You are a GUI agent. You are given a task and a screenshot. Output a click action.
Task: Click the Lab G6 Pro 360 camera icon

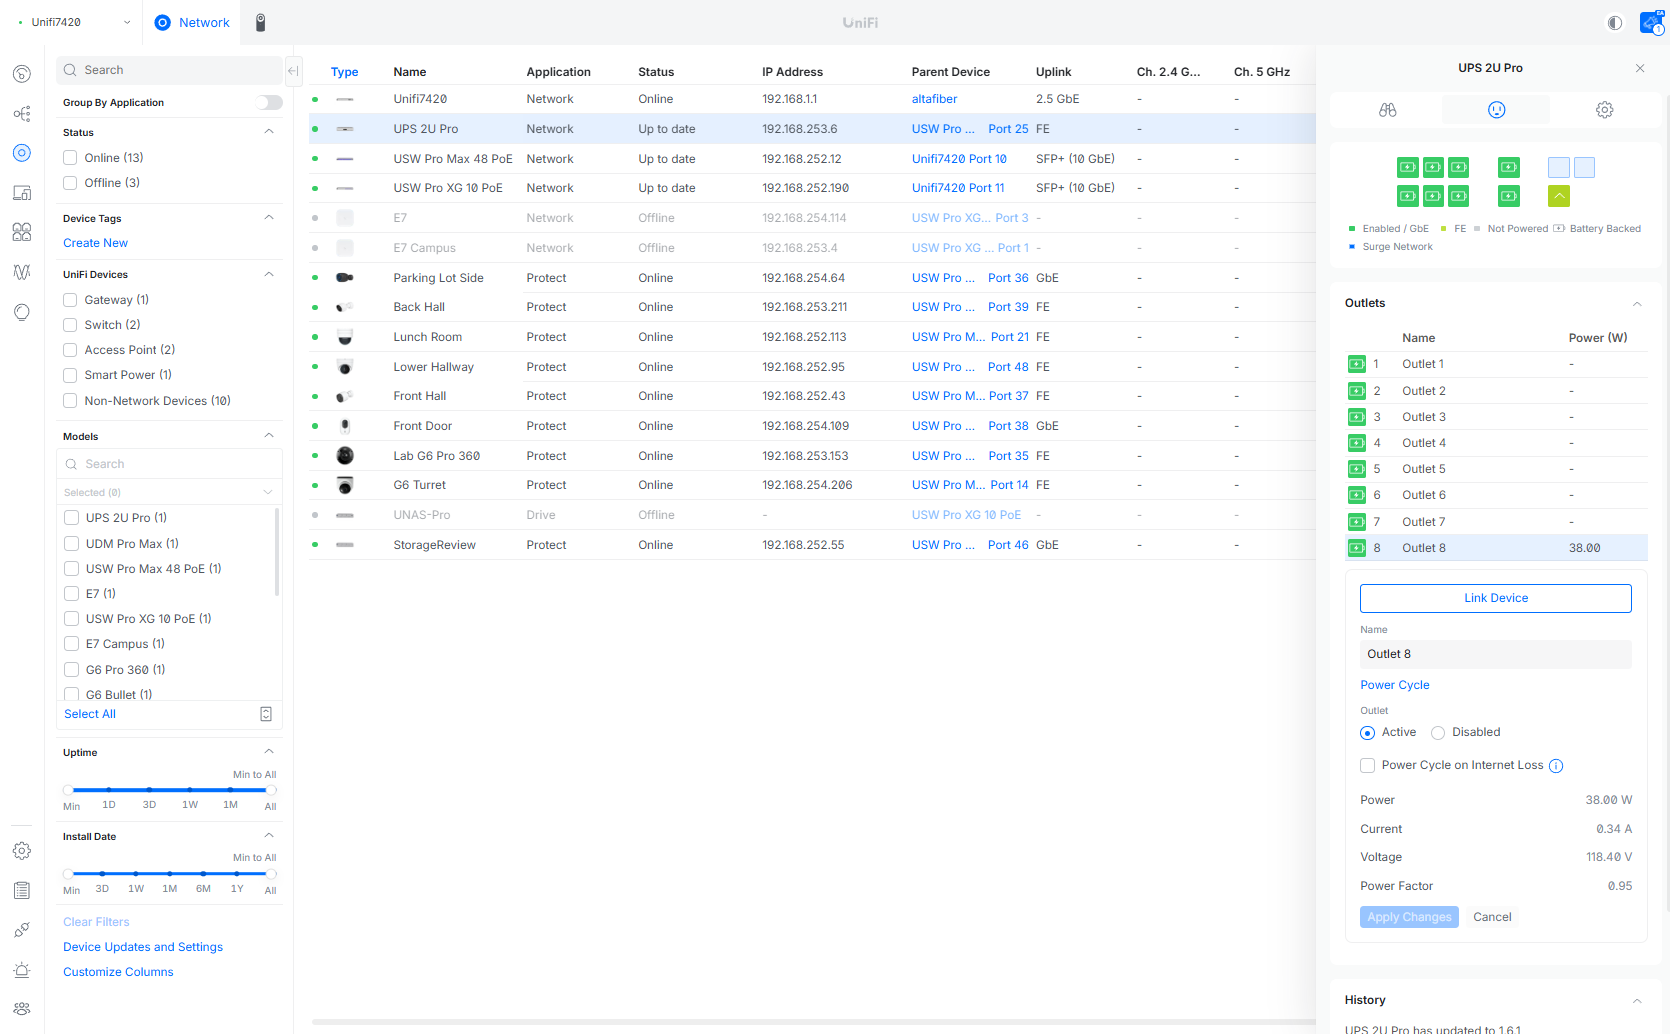point(345,456)
